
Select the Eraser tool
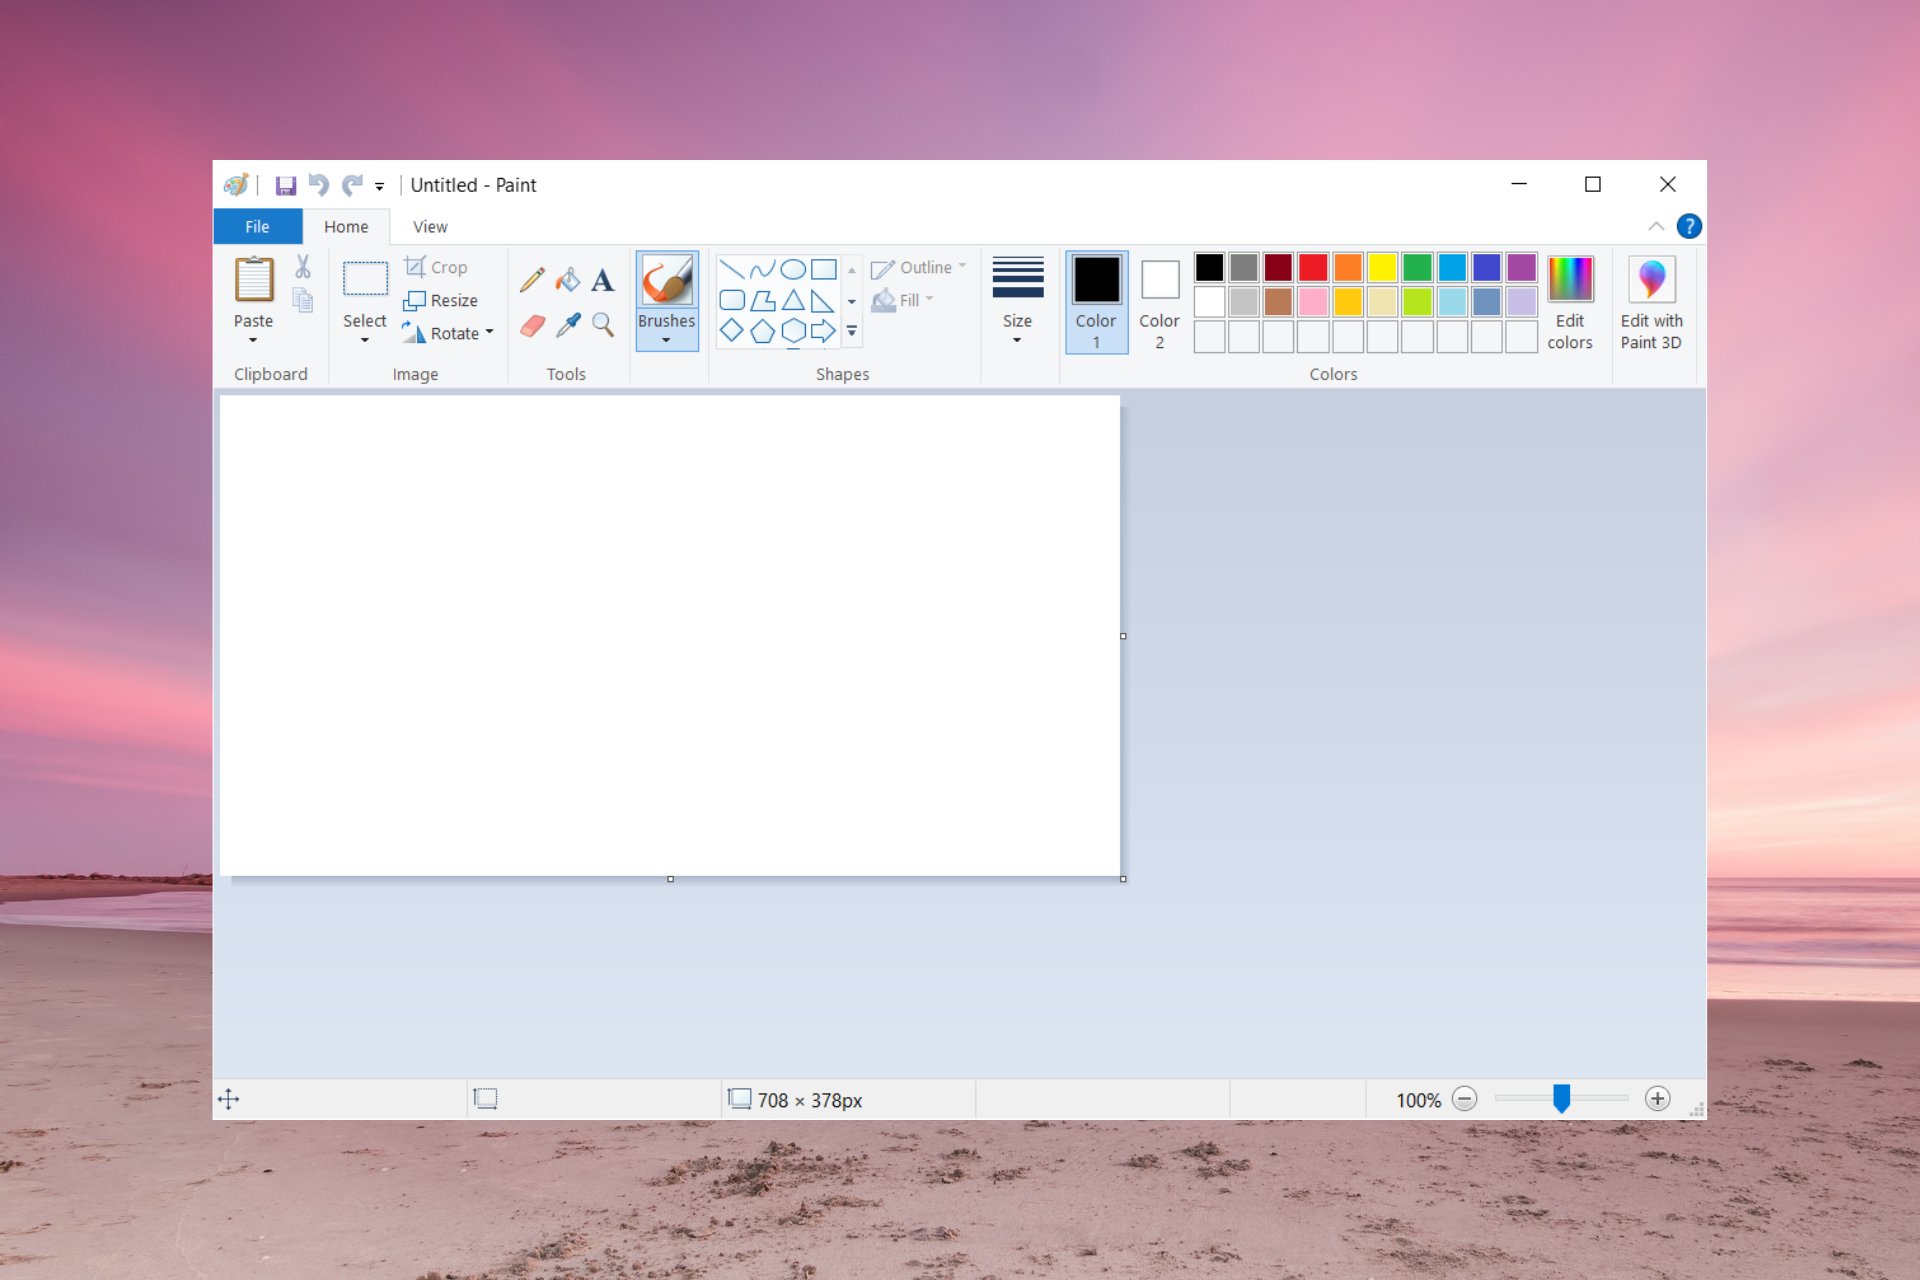pos(531,321)
